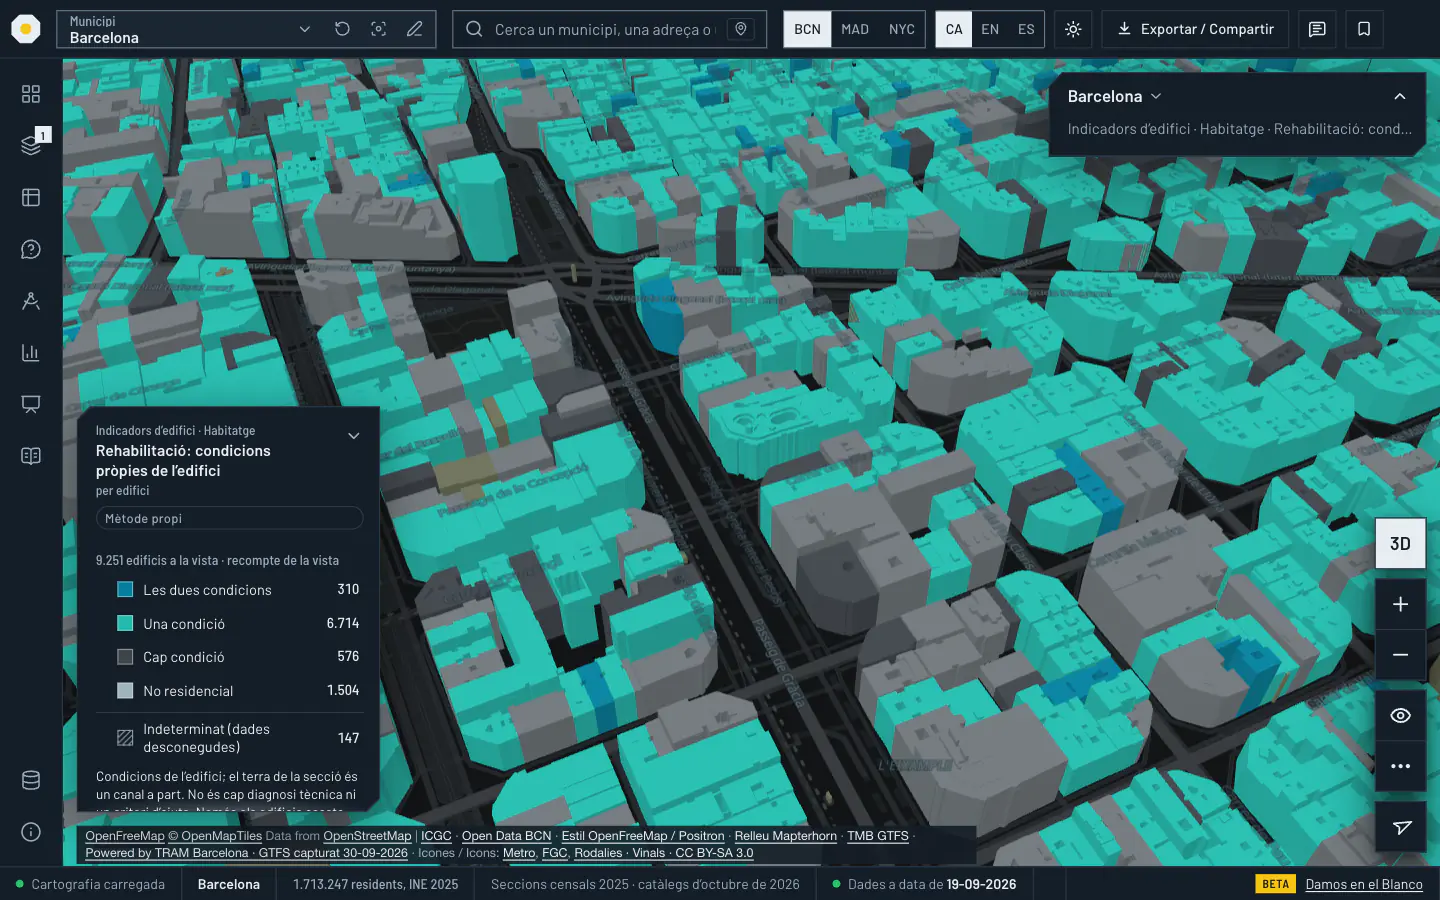The width and height of the screenshot is (1440, 900).
Task: Click the compass navigation arrow button
Action: [1400, 827]
